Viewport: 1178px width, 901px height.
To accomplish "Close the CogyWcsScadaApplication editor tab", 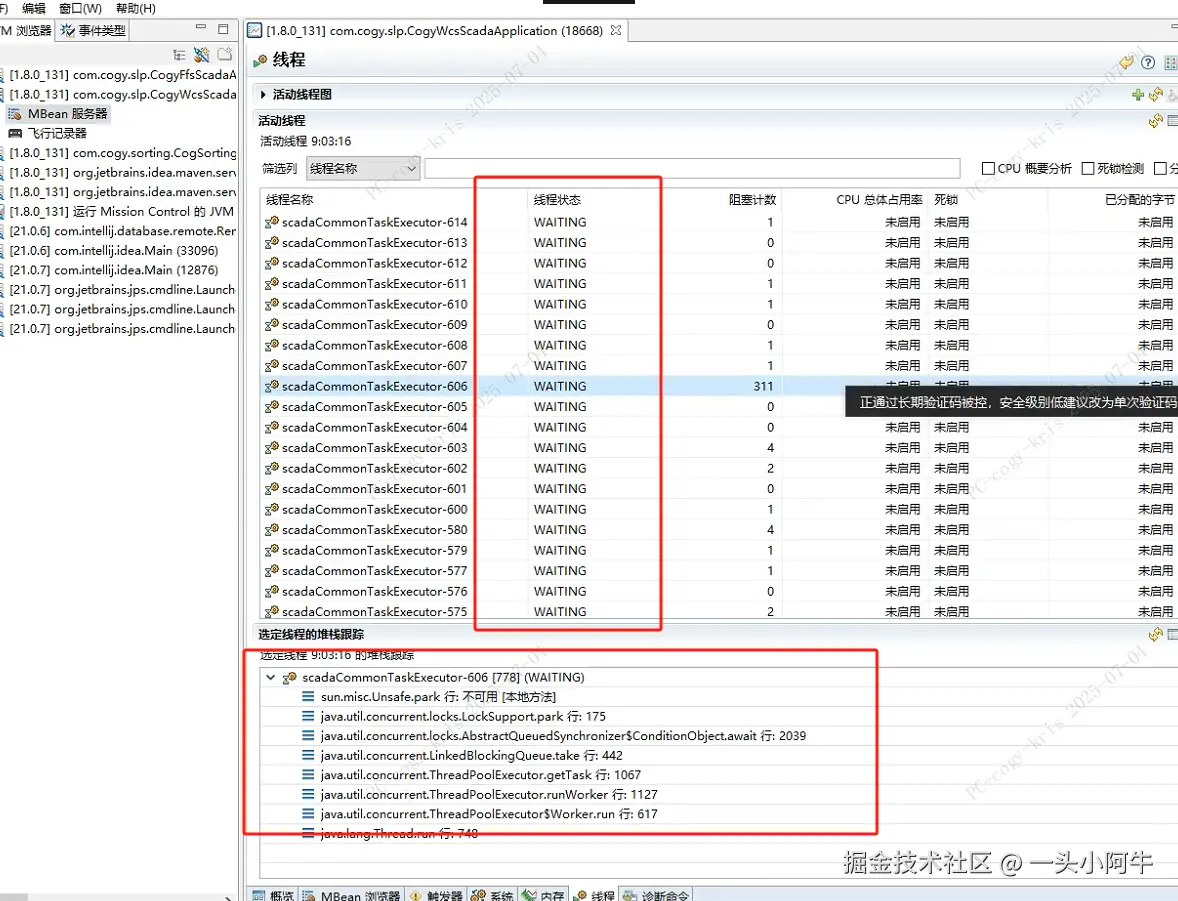I will point(616,31).
